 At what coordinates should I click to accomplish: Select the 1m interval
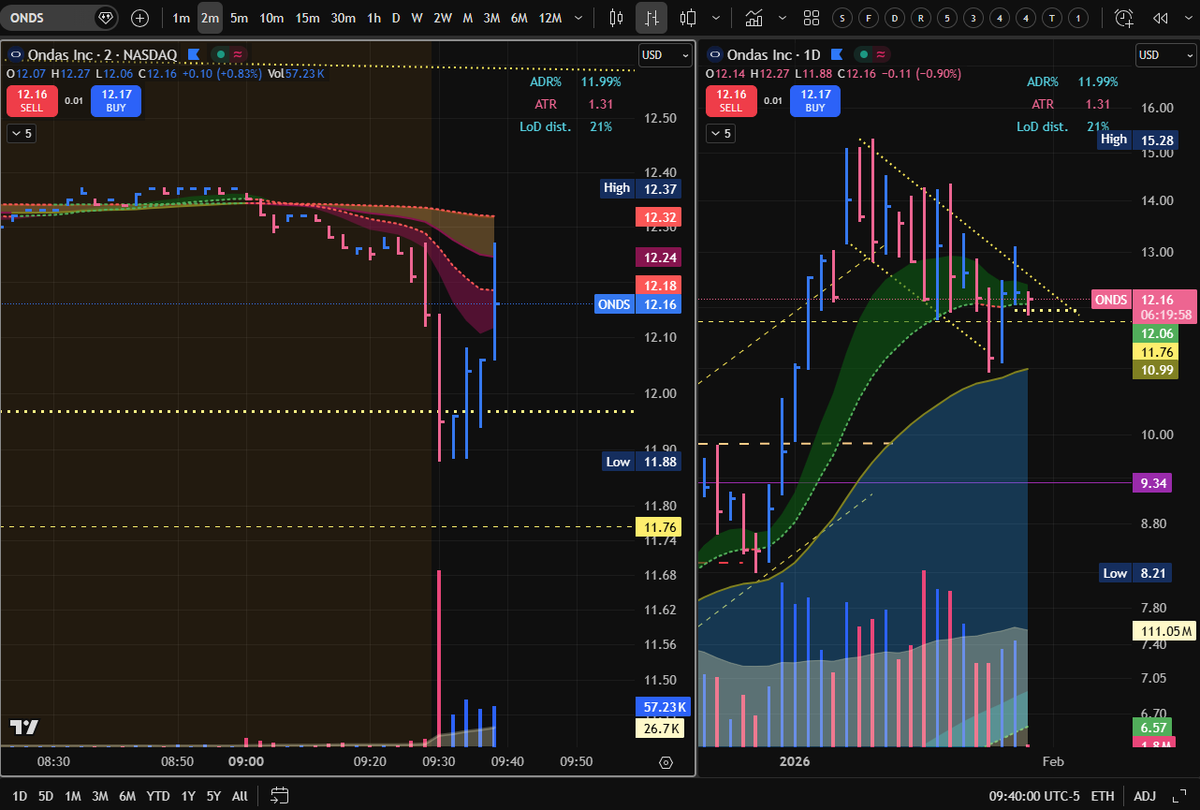click(x=181, y=18)
